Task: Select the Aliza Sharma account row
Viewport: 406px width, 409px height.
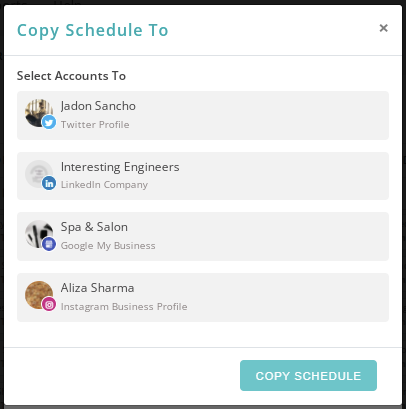Action: pos(203,297)
